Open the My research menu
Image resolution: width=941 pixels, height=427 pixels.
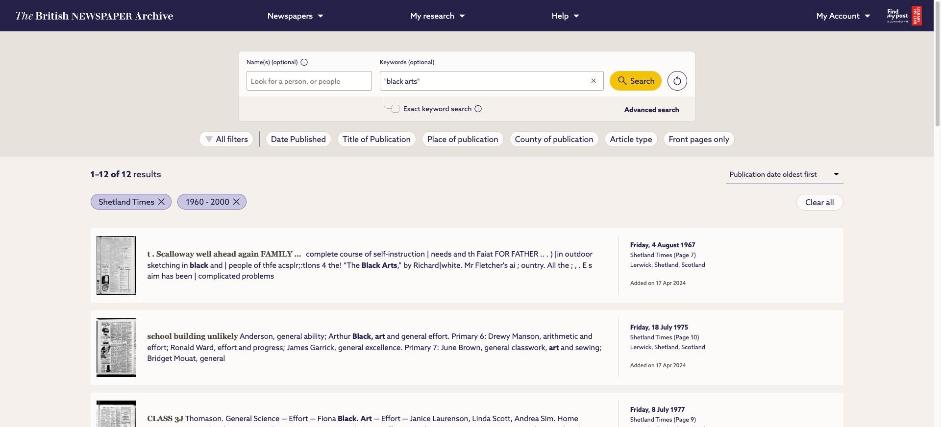tap(437, 16)
